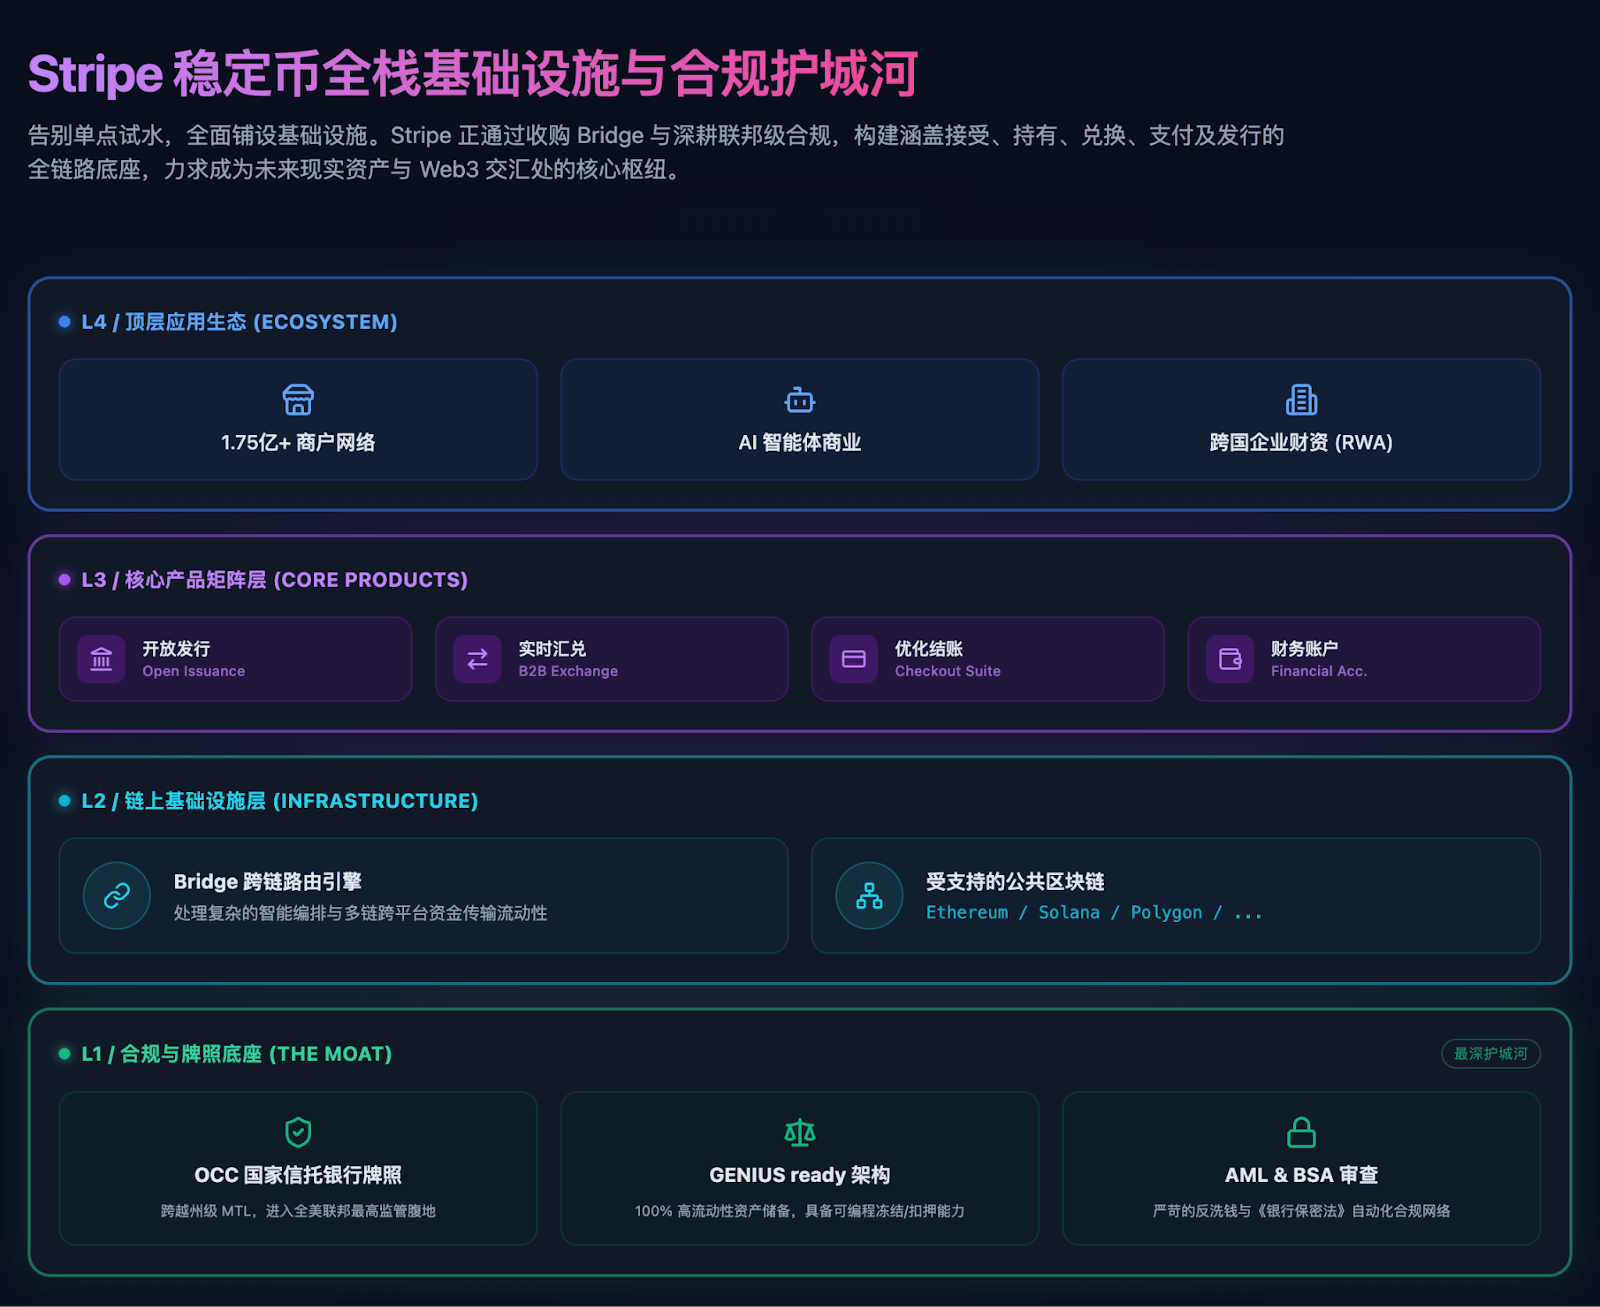The width and height of the screenshot is (1600, 1307).
Task: Click the Stripe 稳定币全栈基础设施与合规护城河 main title
Action: tap(472, 74)
